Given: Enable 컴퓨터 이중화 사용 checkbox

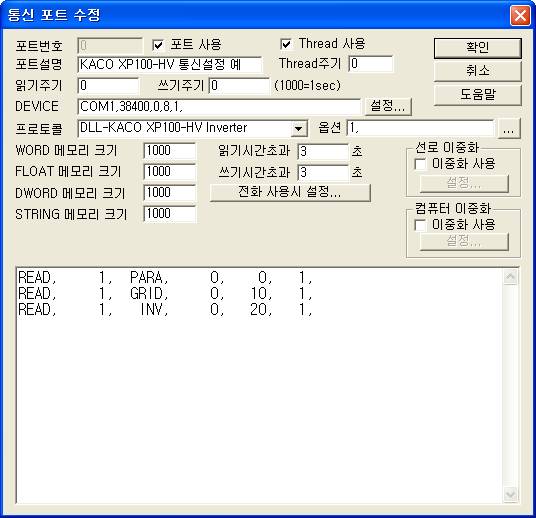Looking at the screenshot, I should coord(420,225).
